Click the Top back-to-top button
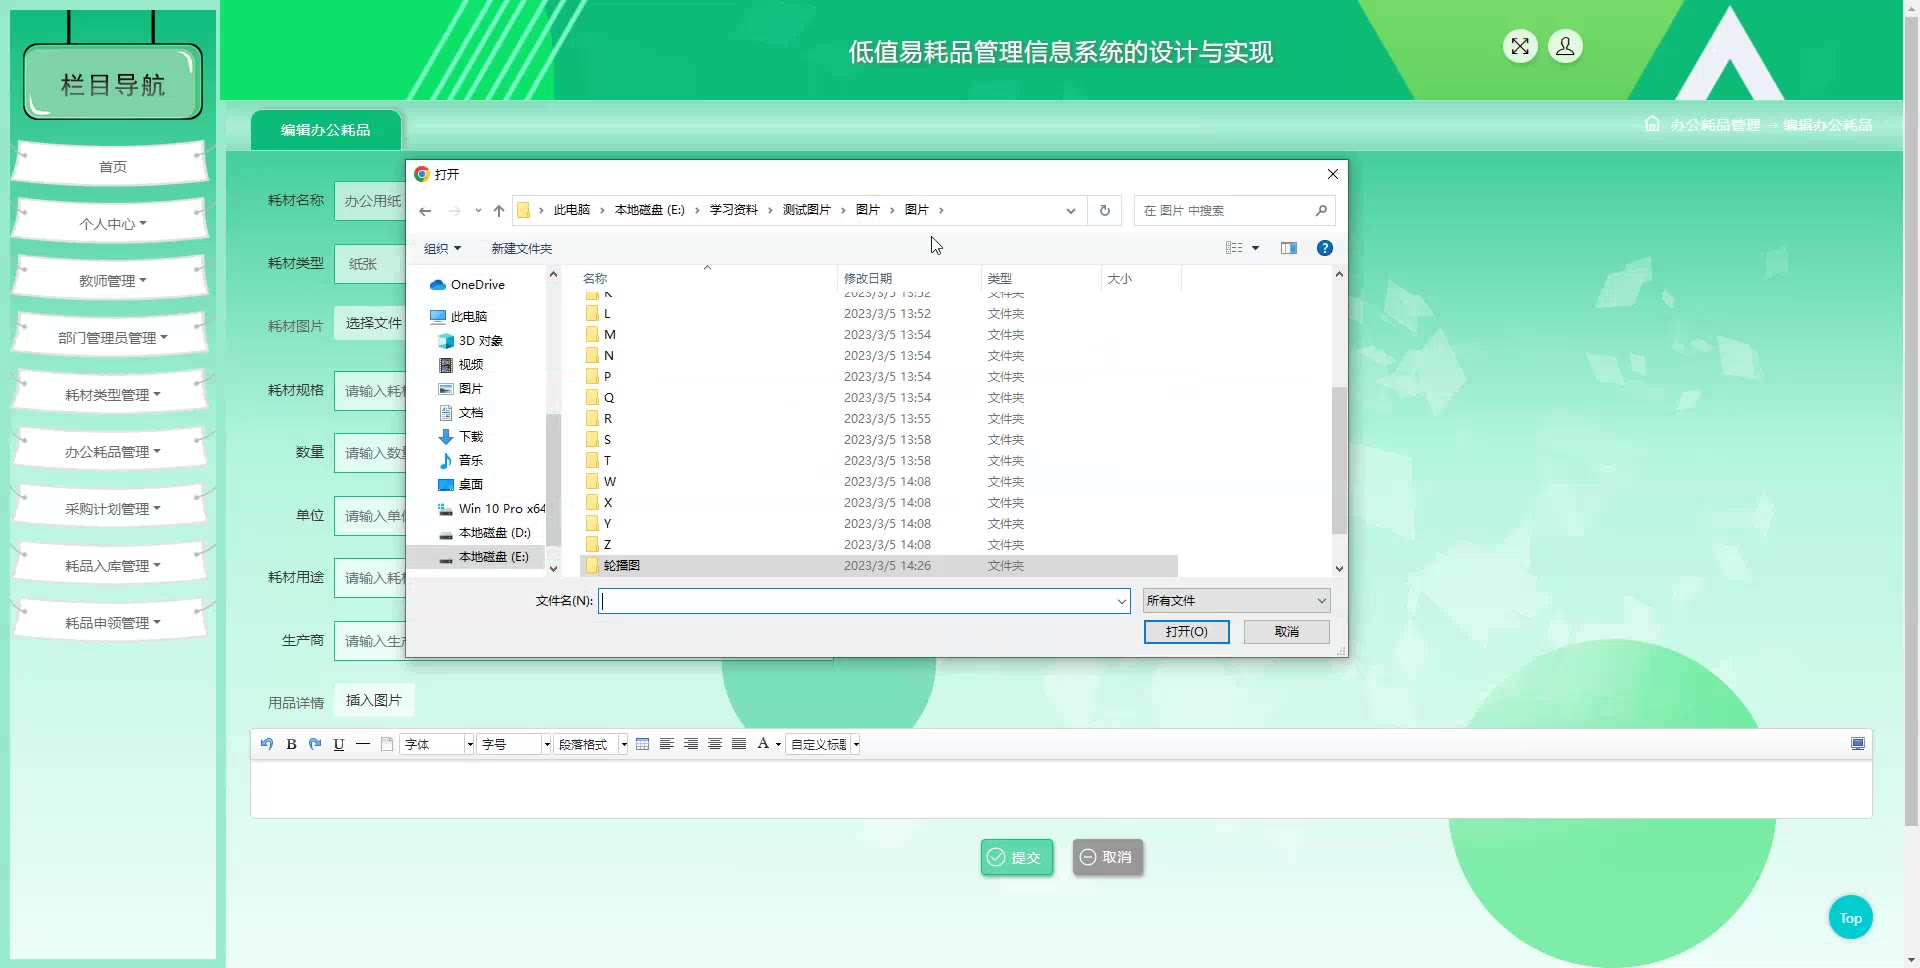 pos(1851,918)
